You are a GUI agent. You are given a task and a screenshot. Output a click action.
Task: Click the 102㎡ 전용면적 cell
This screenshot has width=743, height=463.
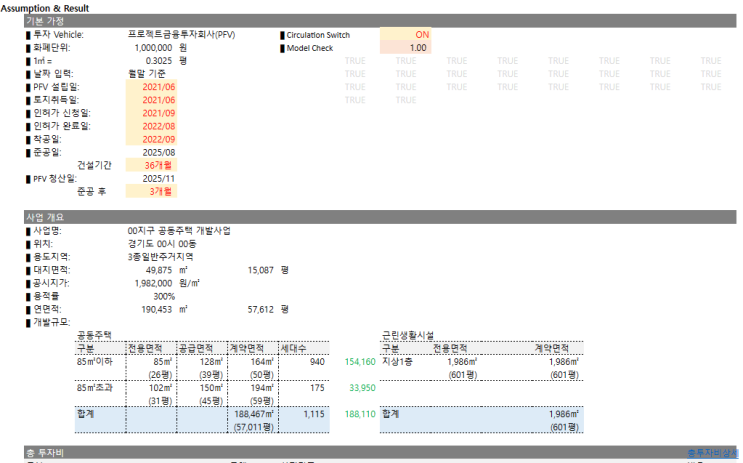pyautogui.click(x=160, y=388)
